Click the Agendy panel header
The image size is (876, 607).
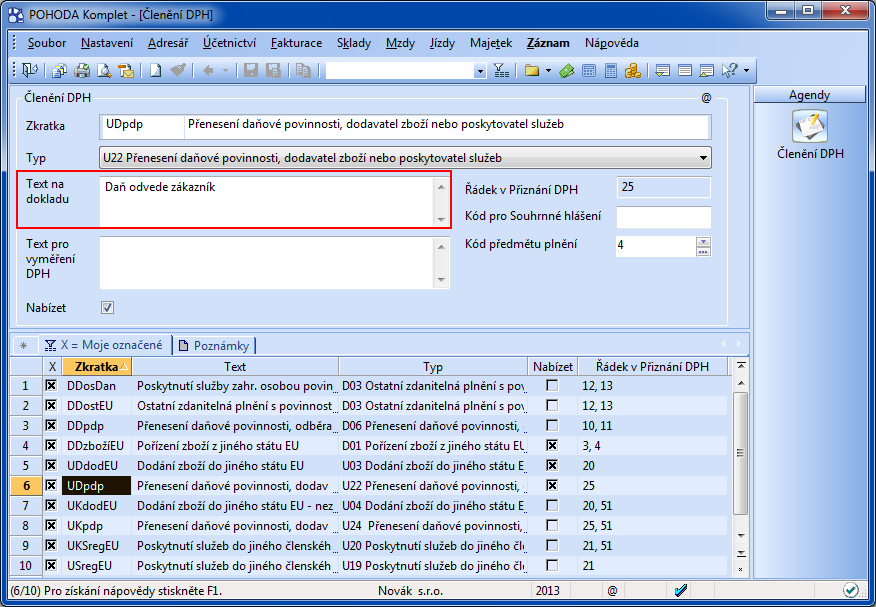tap(809, 95)
